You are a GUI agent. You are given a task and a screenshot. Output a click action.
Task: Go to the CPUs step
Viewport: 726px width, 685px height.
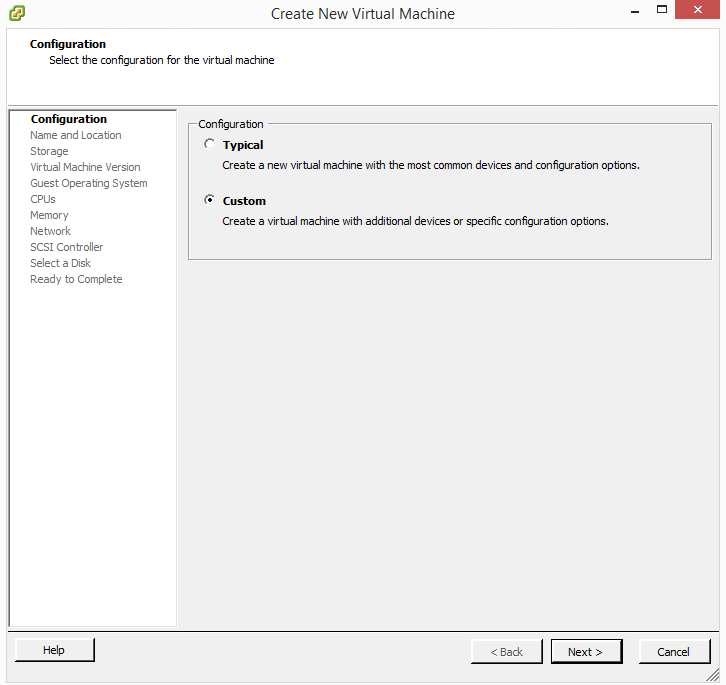[43, 199]
